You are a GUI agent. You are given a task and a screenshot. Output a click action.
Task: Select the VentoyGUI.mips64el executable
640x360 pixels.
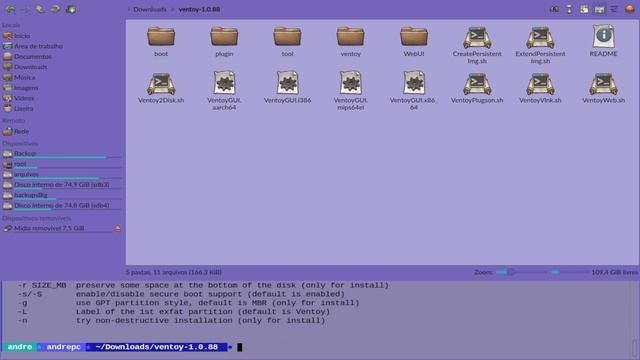pos(351,91)
